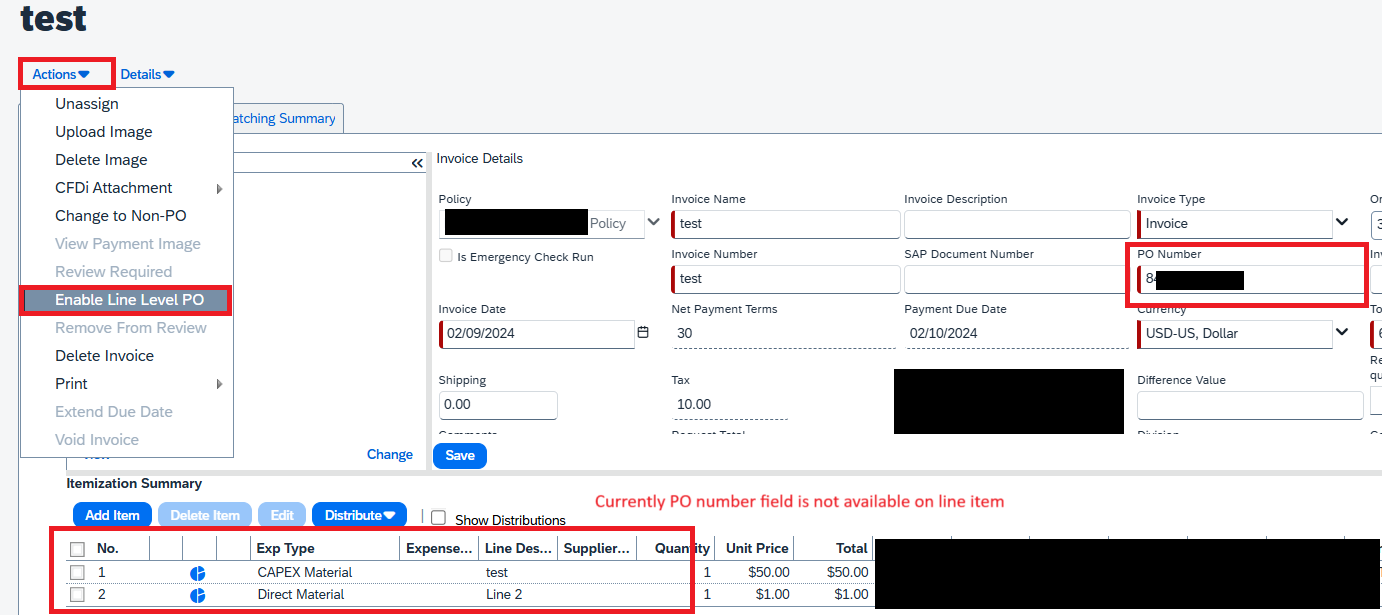Open the Details menu
Screen dimensions: 1382x615
click(147, 74)
